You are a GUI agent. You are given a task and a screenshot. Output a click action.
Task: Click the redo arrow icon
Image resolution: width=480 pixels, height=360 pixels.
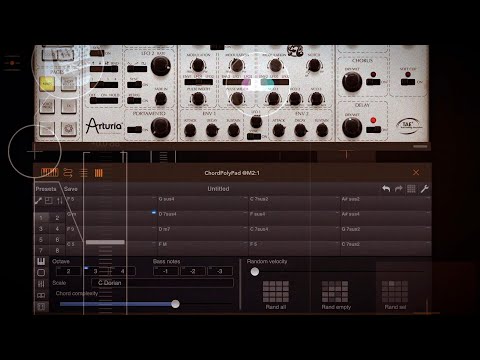[399, 189]
